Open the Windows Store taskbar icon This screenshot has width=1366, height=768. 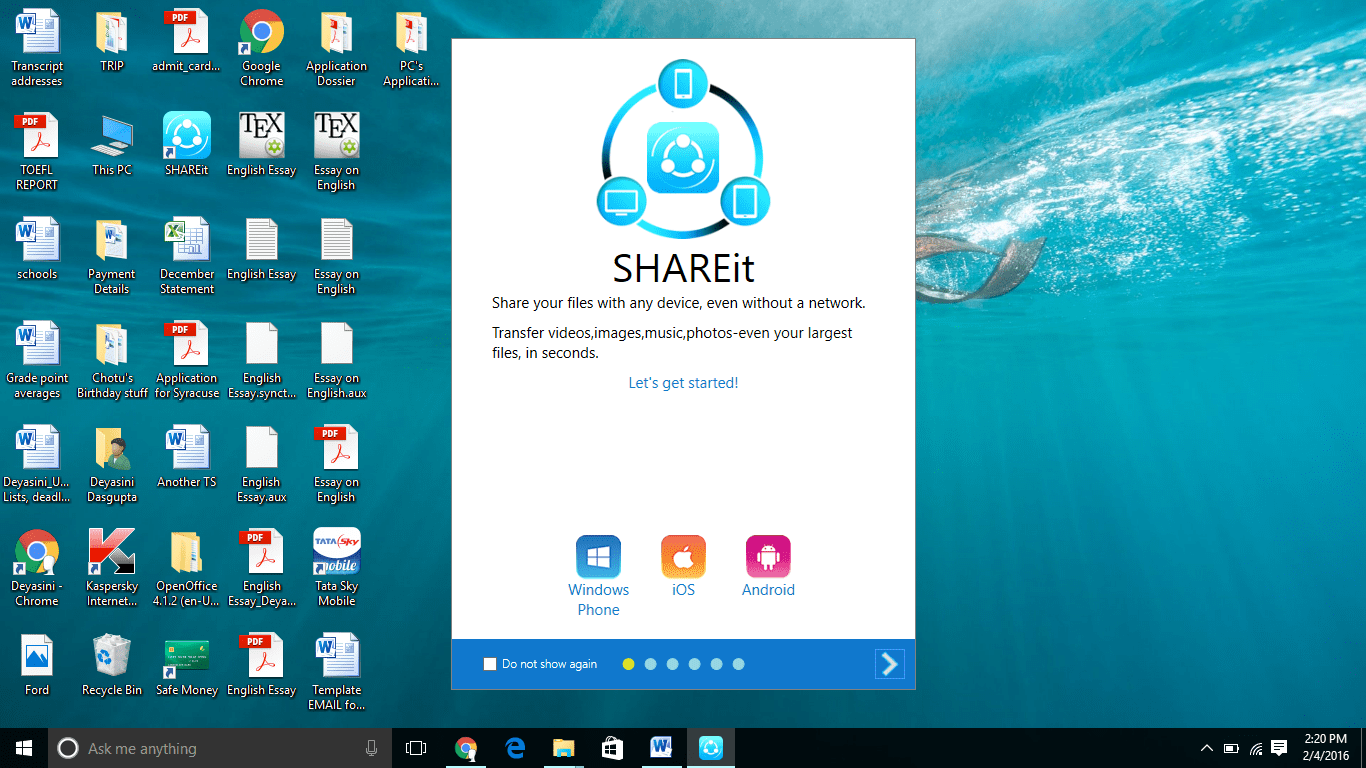(x=613, y=748)
